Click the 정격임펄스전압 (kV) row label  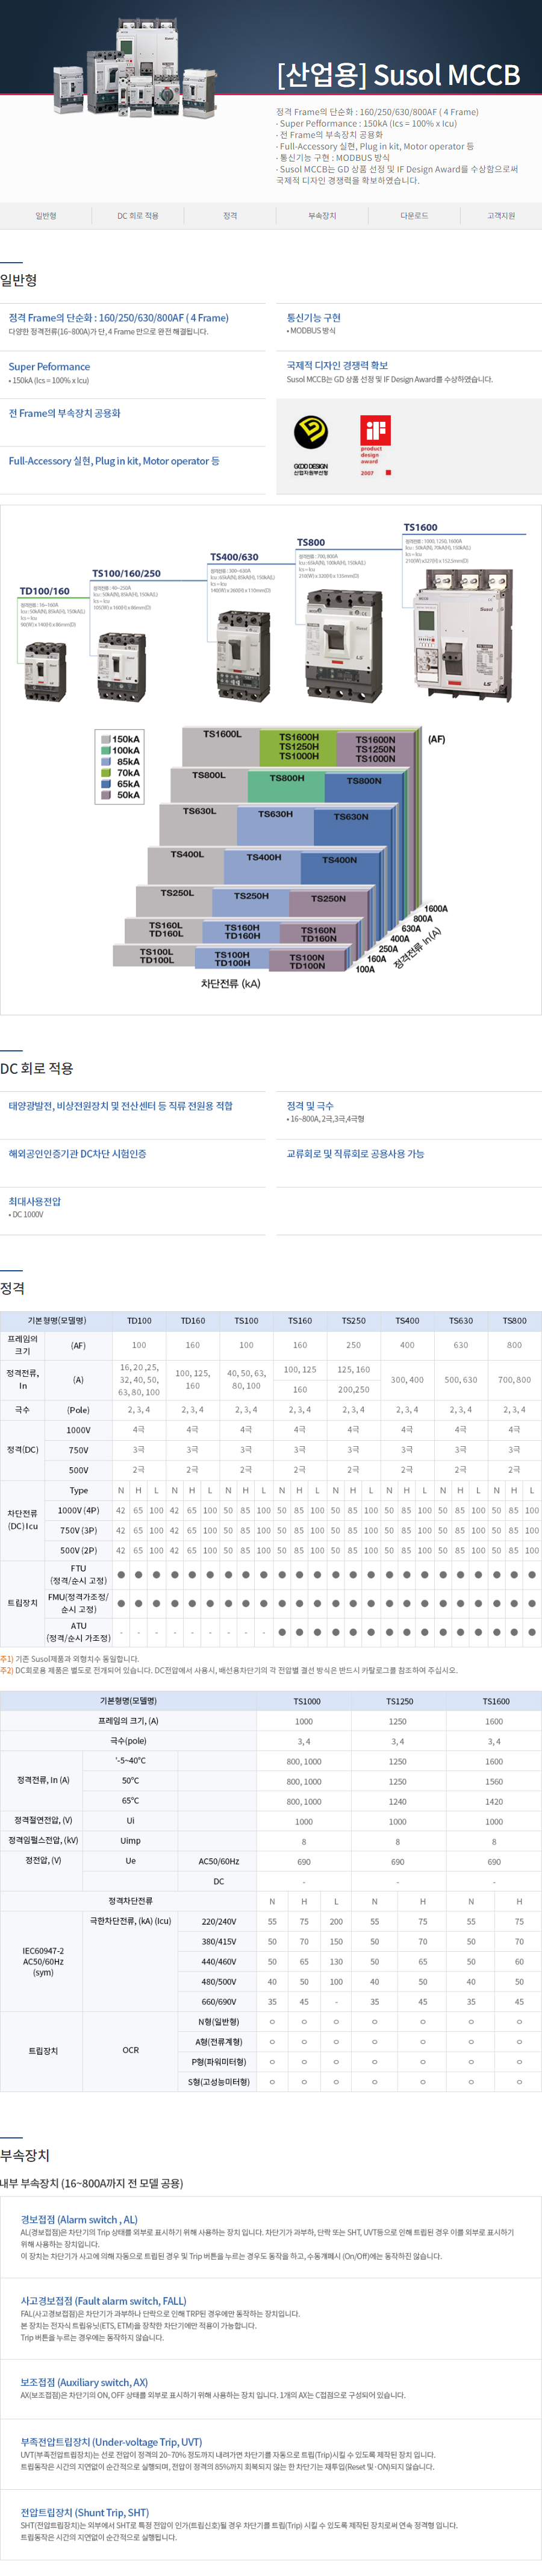pyautogui.click(x=43, y=1840)
